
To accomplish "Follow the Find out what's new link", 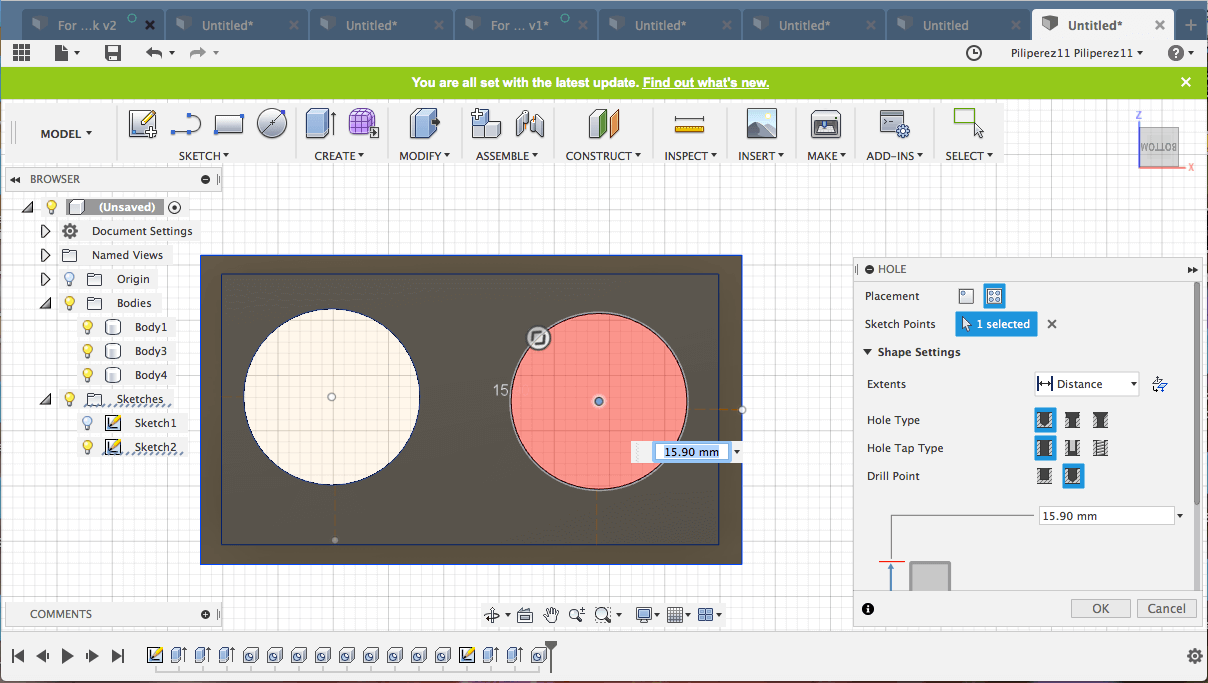I will (x=705, y=83).
